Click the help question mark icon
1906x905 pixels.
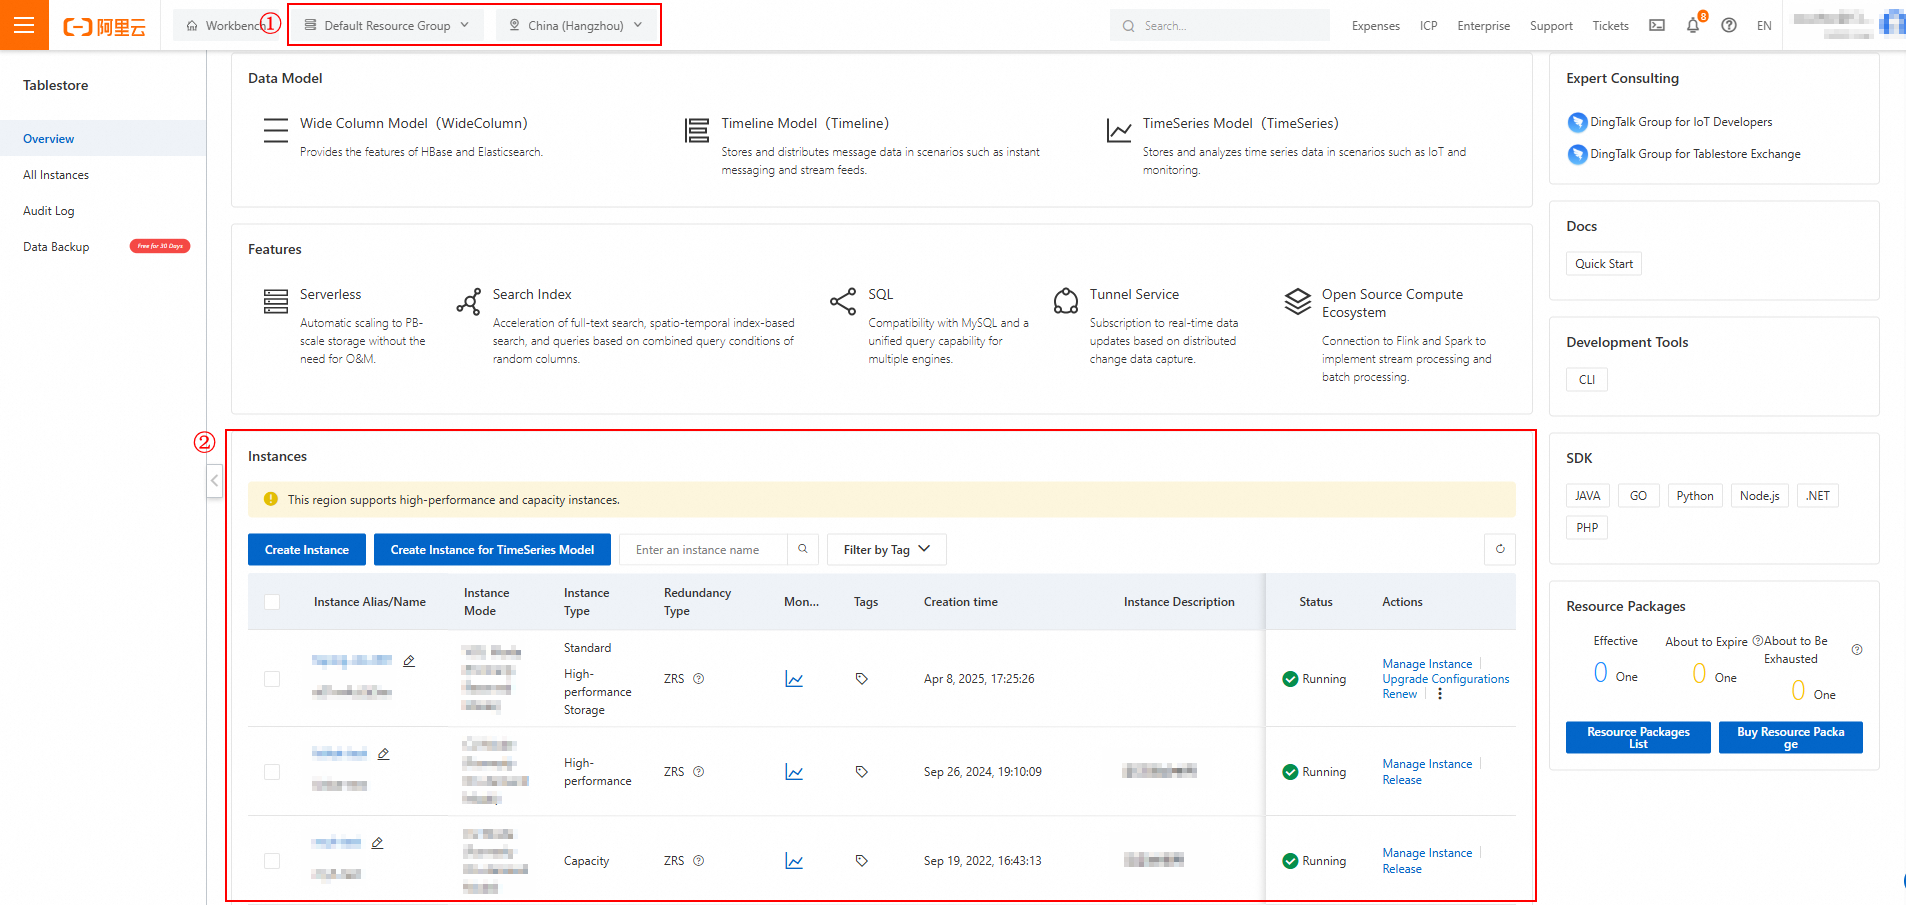click(1728, 26)
